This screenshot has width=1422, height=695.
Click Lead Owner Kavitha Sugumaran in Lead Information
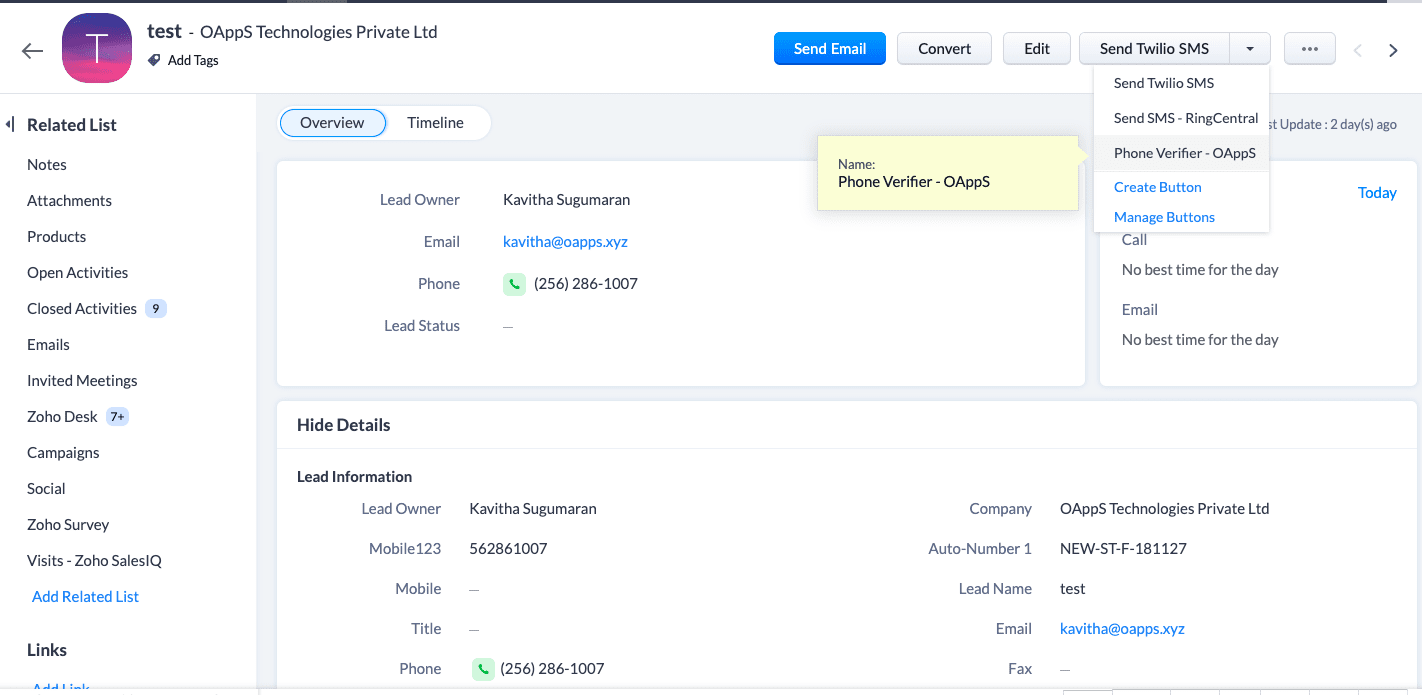[533, 509]
